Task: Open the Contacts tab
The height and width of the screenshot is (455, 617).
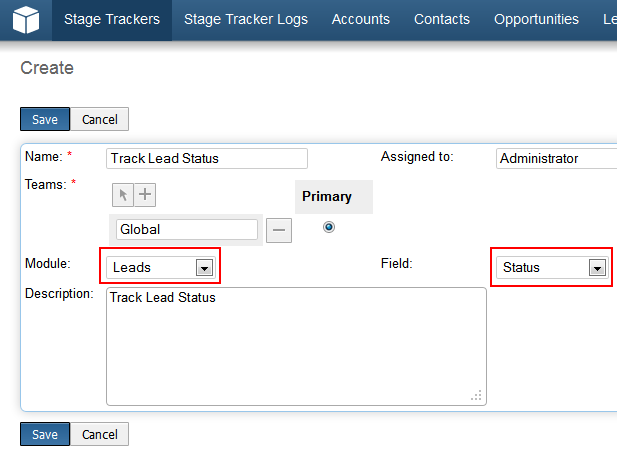Action: (442, 19)
